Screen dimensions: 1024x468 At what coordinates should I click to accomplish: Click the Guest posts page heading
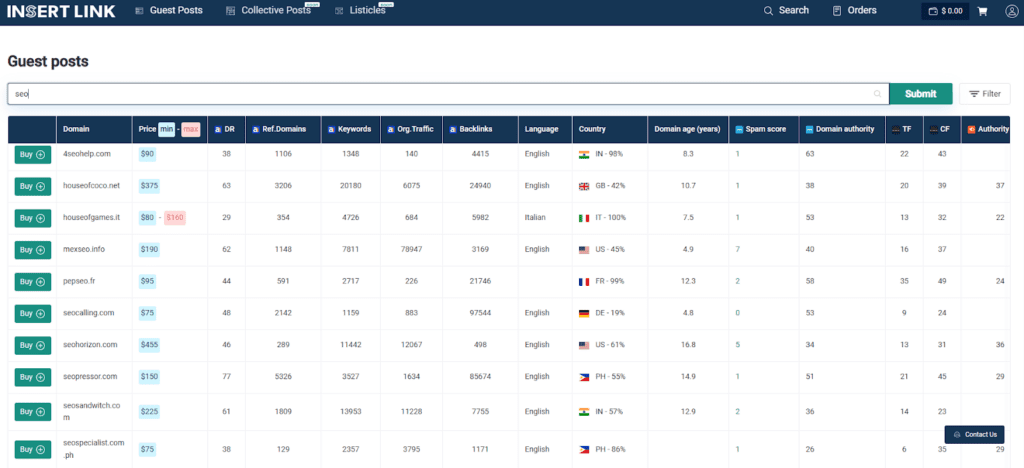tap(48, 61)
